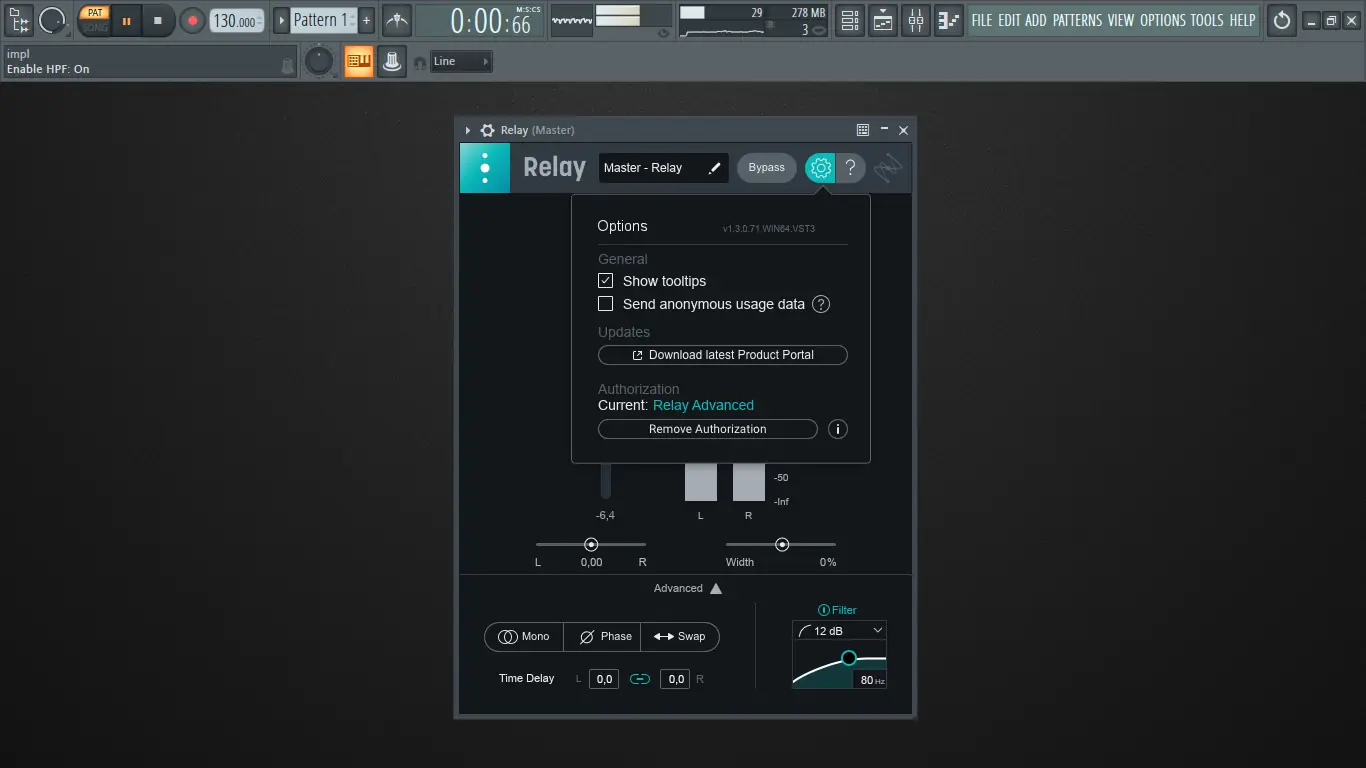
Task: Click the iZotope wave logo at Relay's right
Action: pos(889,168)
